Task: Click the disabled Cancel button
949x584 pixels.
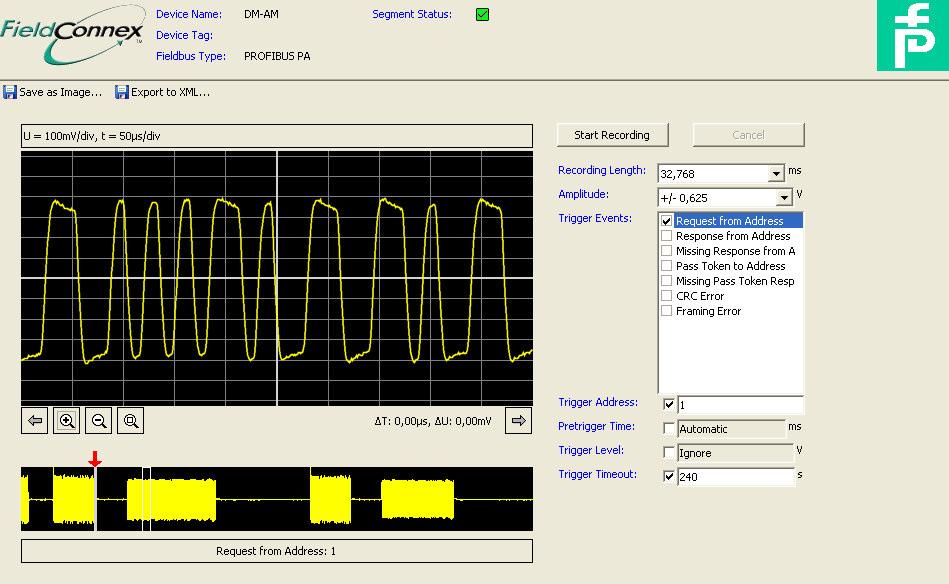Action: [749, 135]
